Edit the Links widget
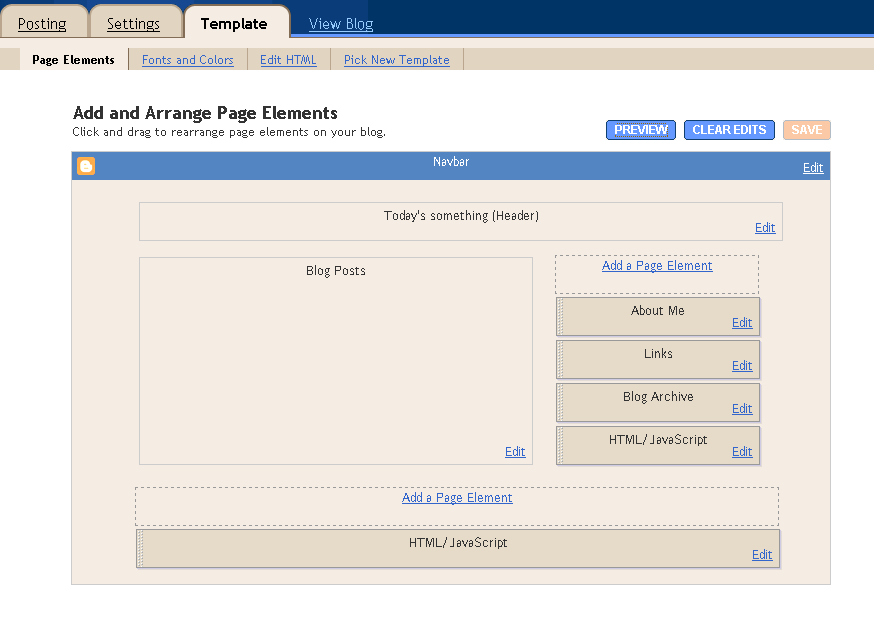Screen dimensions: 874x618 (x=742, y=366)
